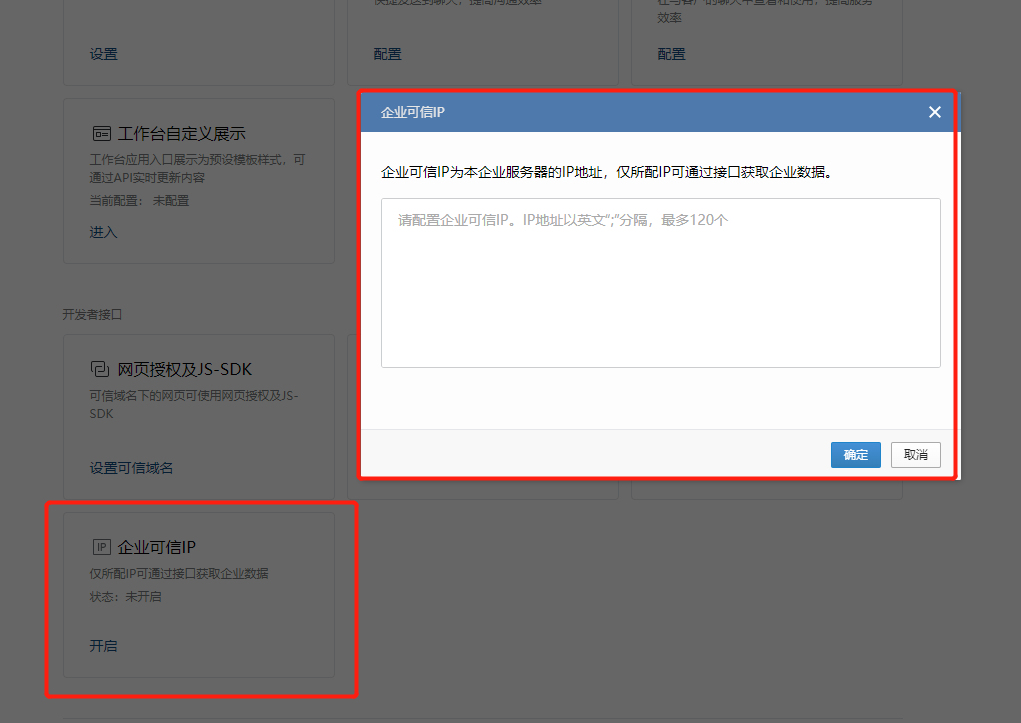Click the dialog description about 企业服务器的IP地址
The width and height of the screenshot is (1021, 723).
click(x=606, y=172)
